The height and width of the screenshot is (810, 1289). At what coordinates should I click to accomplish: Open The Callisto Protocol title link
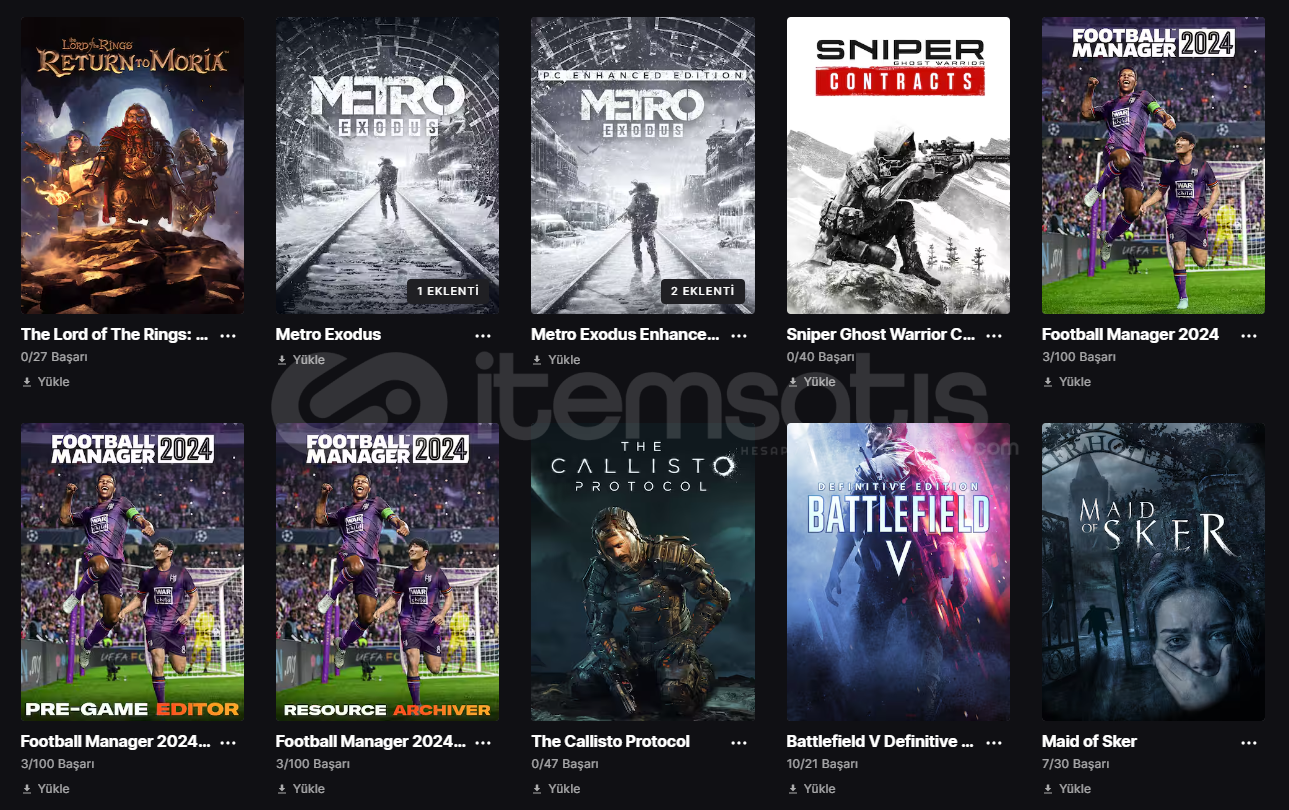(x=611, y=742)
